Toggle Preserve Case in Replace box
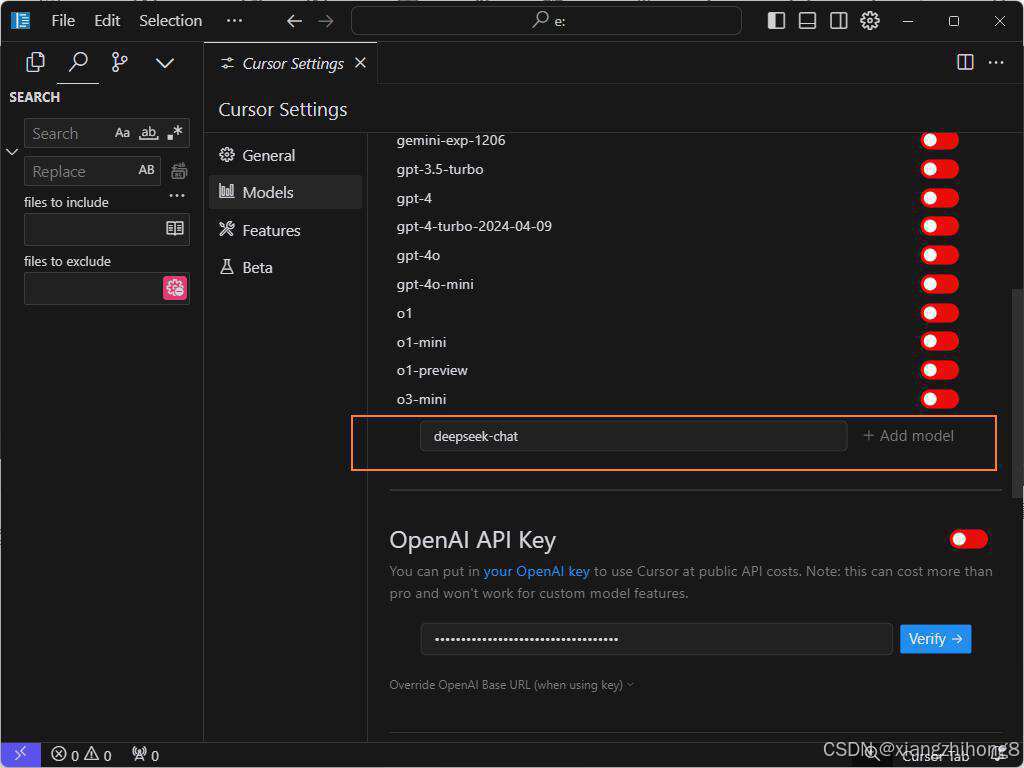 [146, 170]
